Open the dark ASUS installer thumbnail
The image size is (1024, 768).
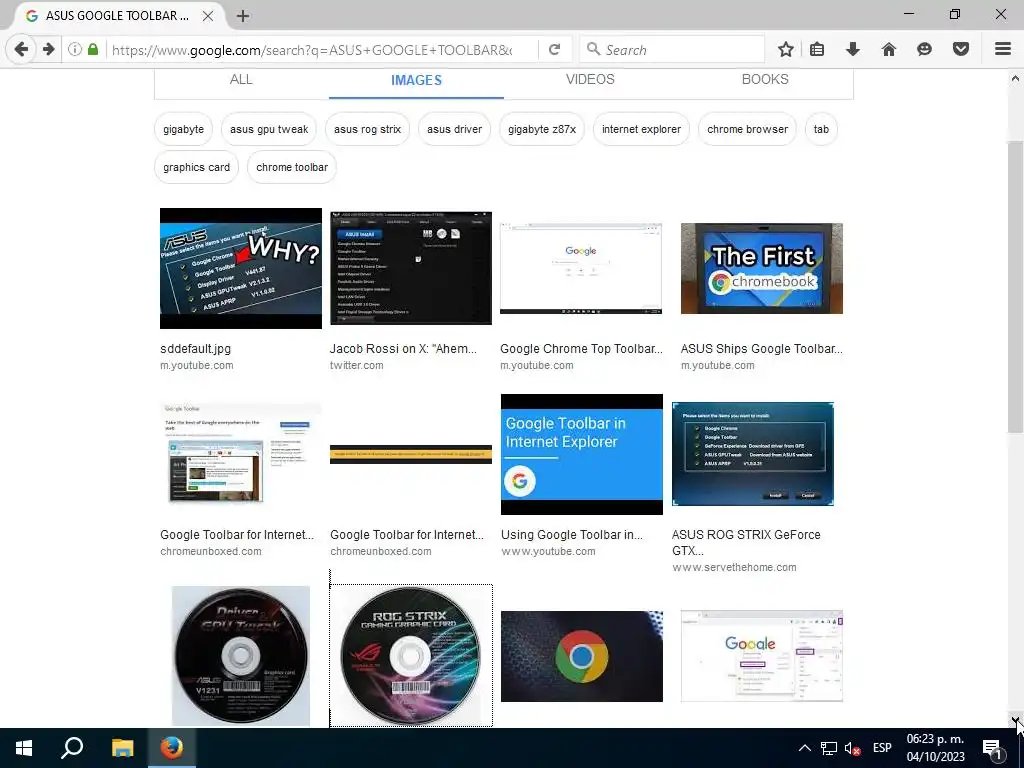[411, 268]
